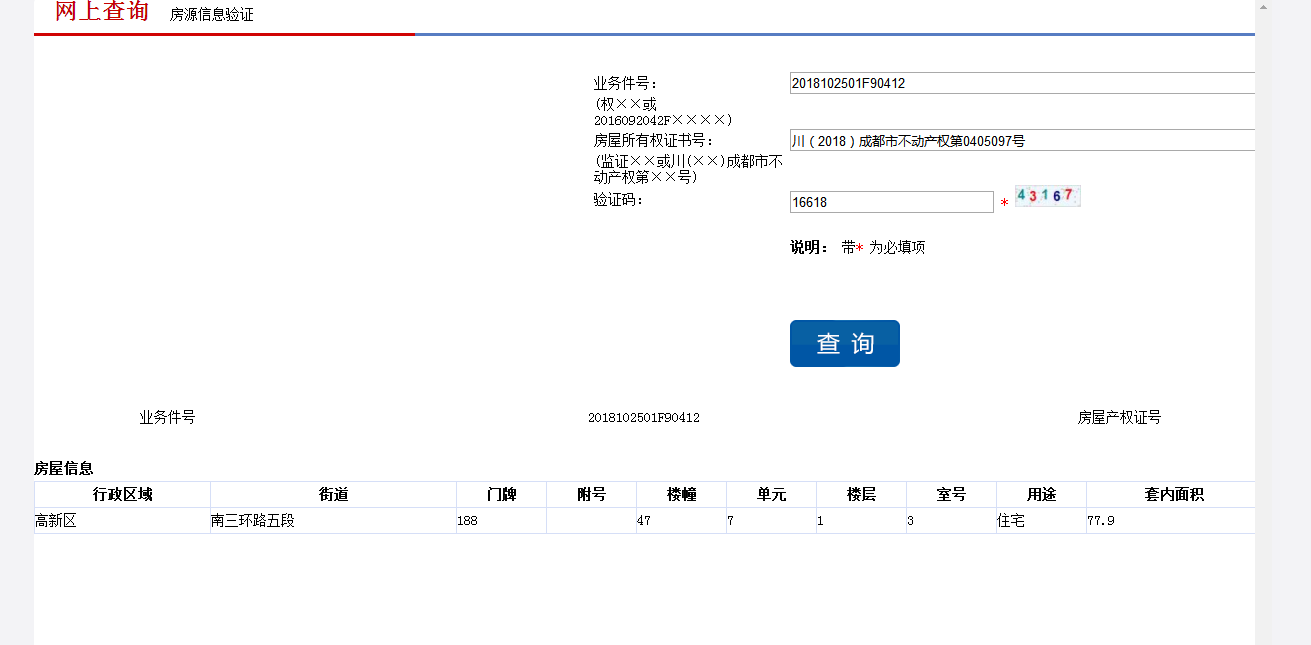Screen dimensions: 1311x645
Task: Select the 门牌 column header
Action: [x=501, y=495]
